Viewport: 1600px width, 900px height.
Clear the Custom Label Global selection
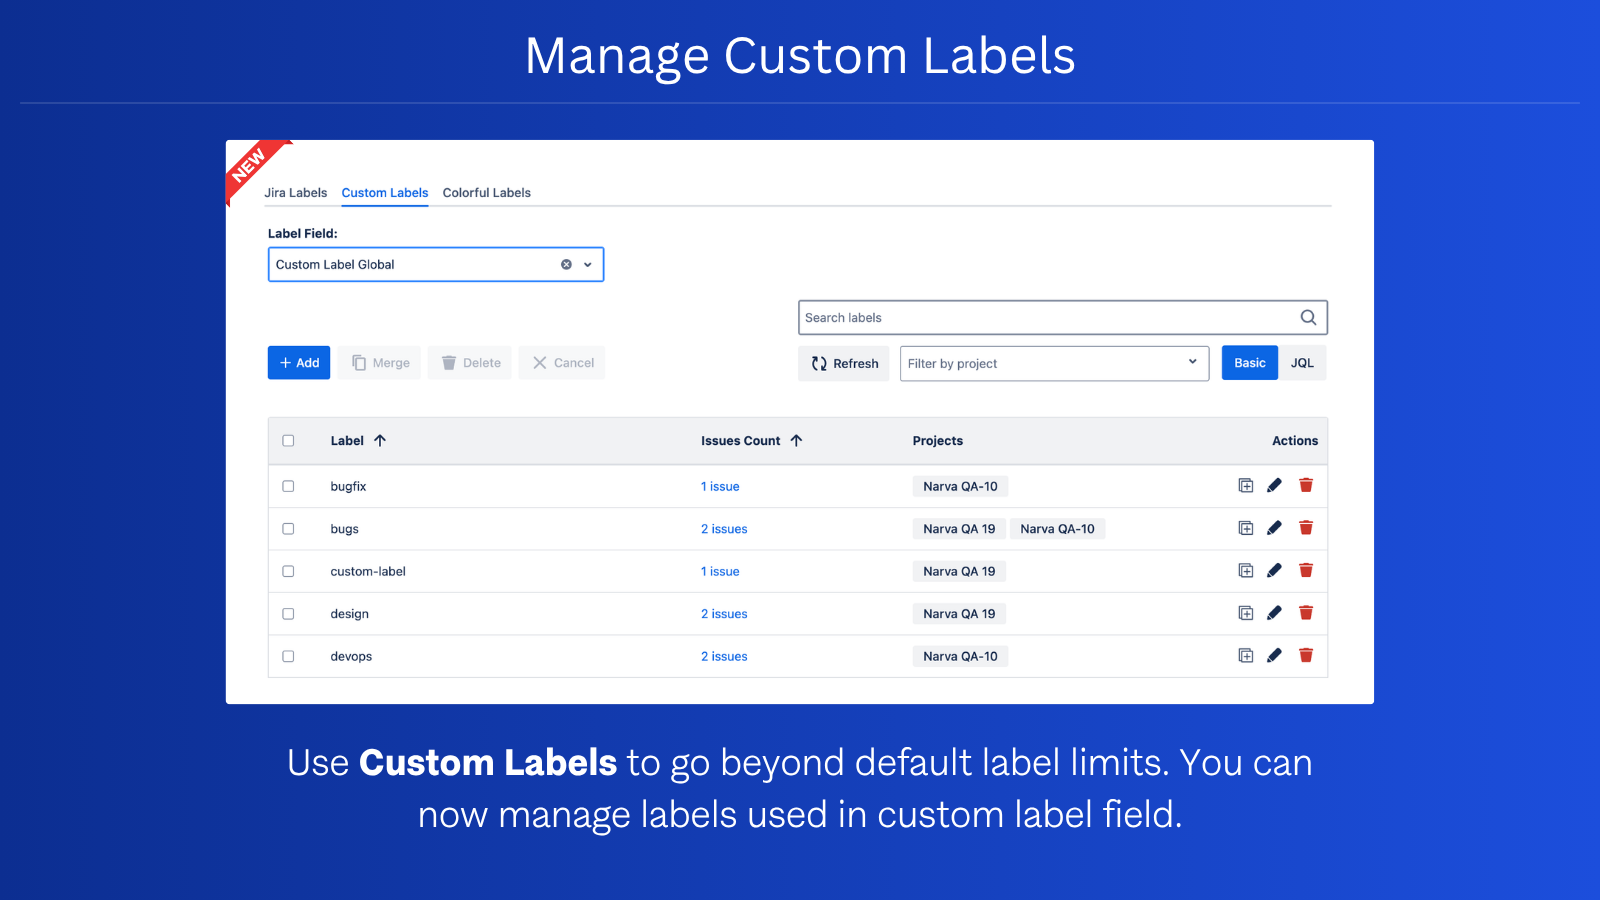pyautogui.click(x=566, y=264)
